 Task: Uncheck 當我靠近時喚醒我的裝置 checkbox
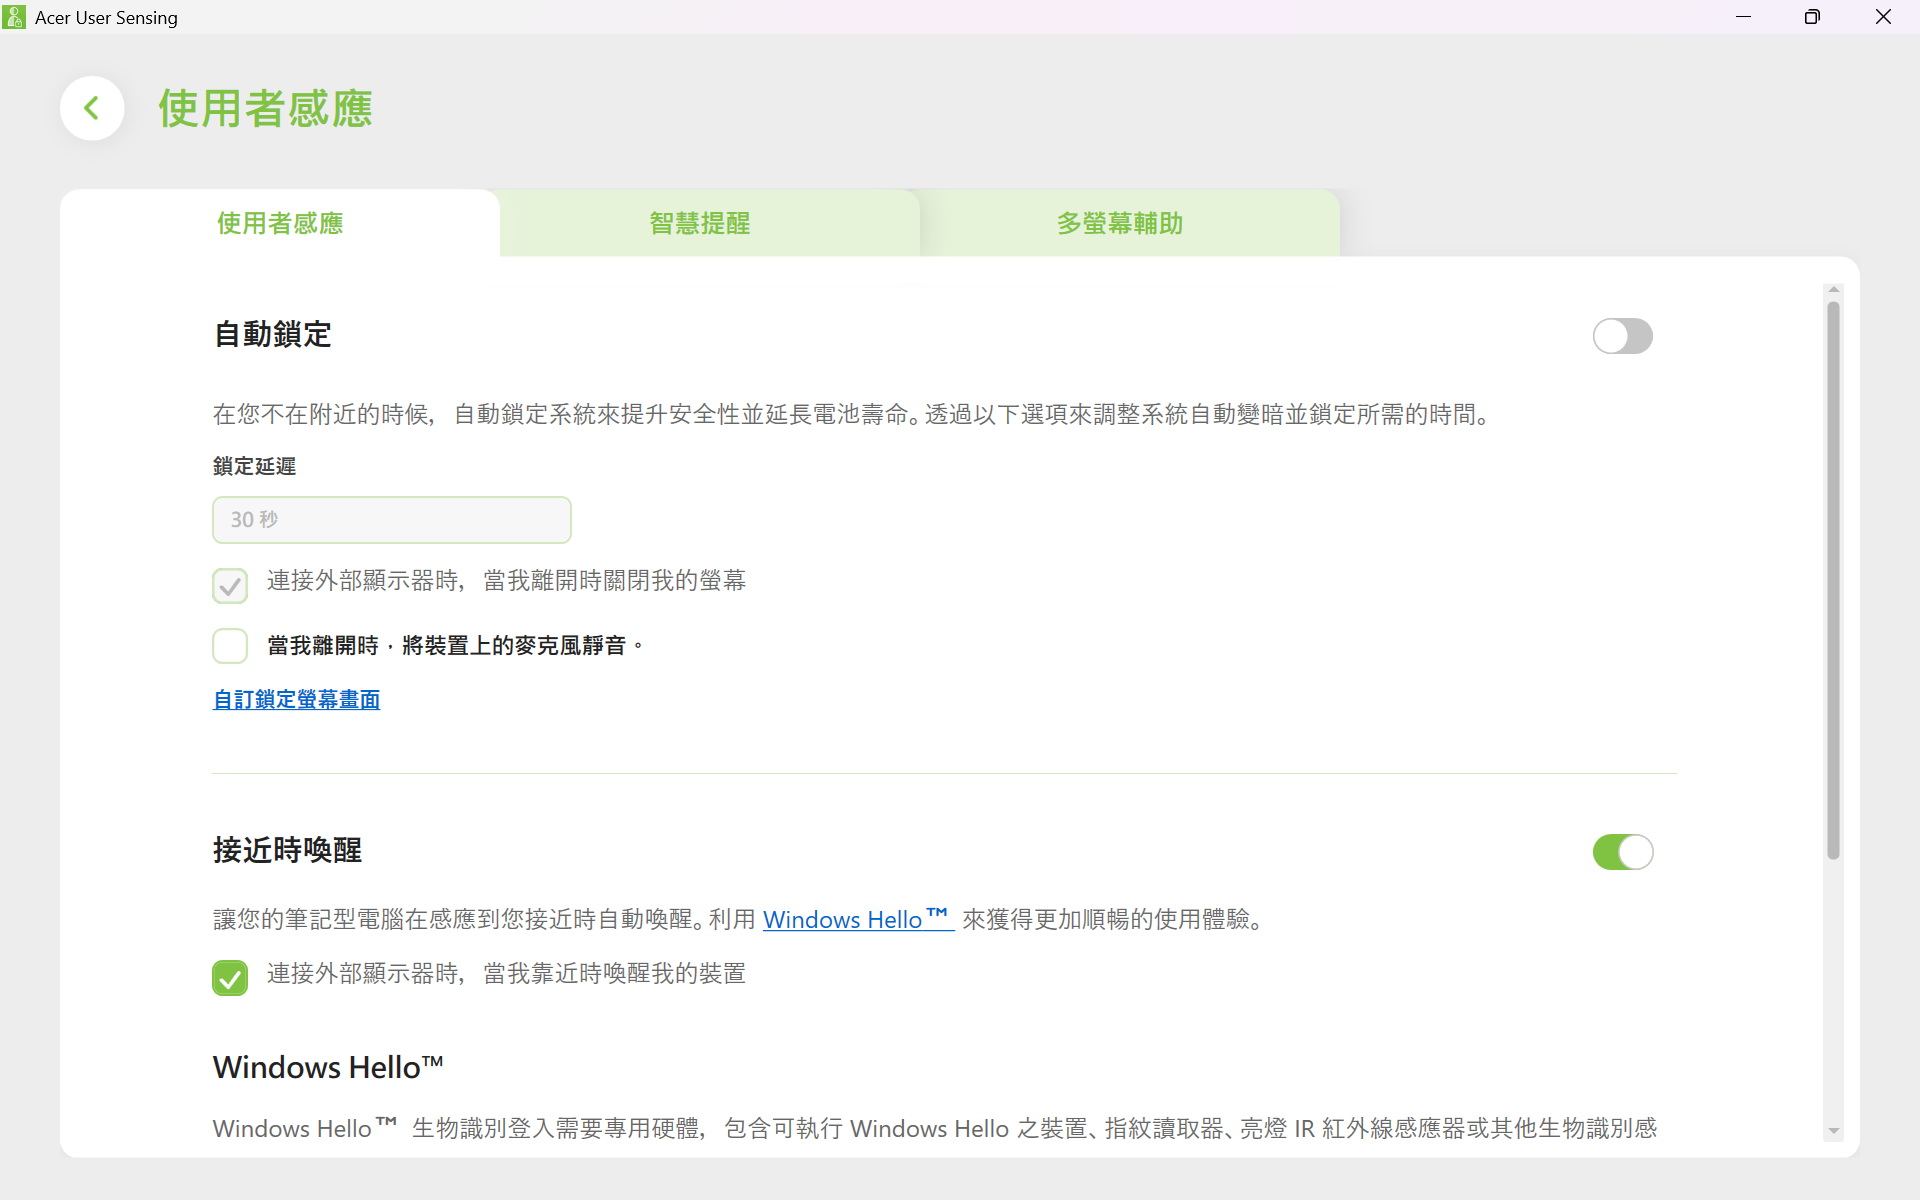click(230, 977)
